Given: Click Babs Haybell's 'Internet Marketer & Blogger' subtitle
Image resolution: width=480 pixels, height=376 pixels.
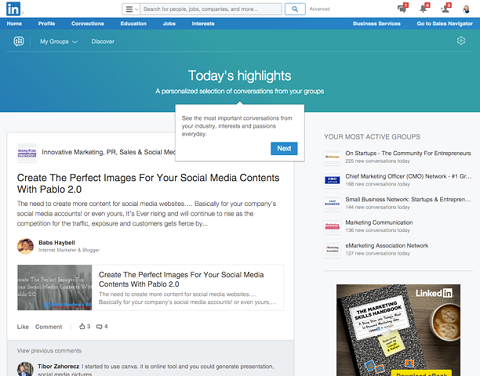Looking at the screenshot, I should pyautogui.click(x=69, y=250).
